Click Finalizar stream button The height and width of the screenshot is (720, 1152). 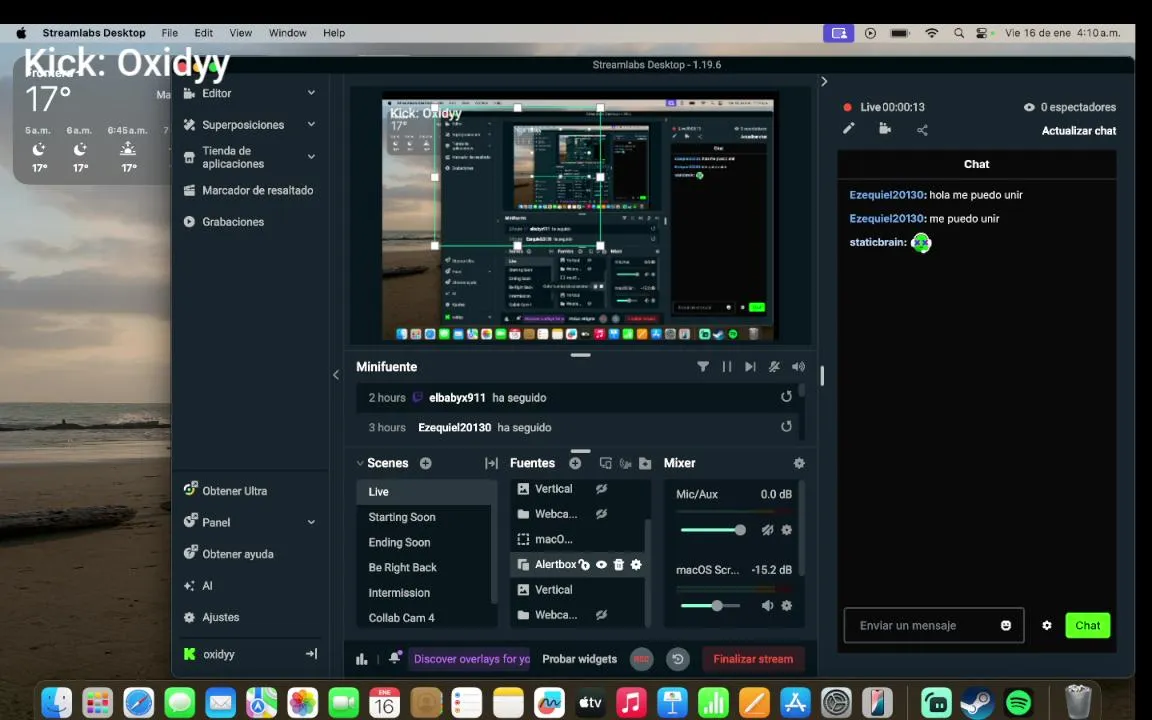pos(753,659)
